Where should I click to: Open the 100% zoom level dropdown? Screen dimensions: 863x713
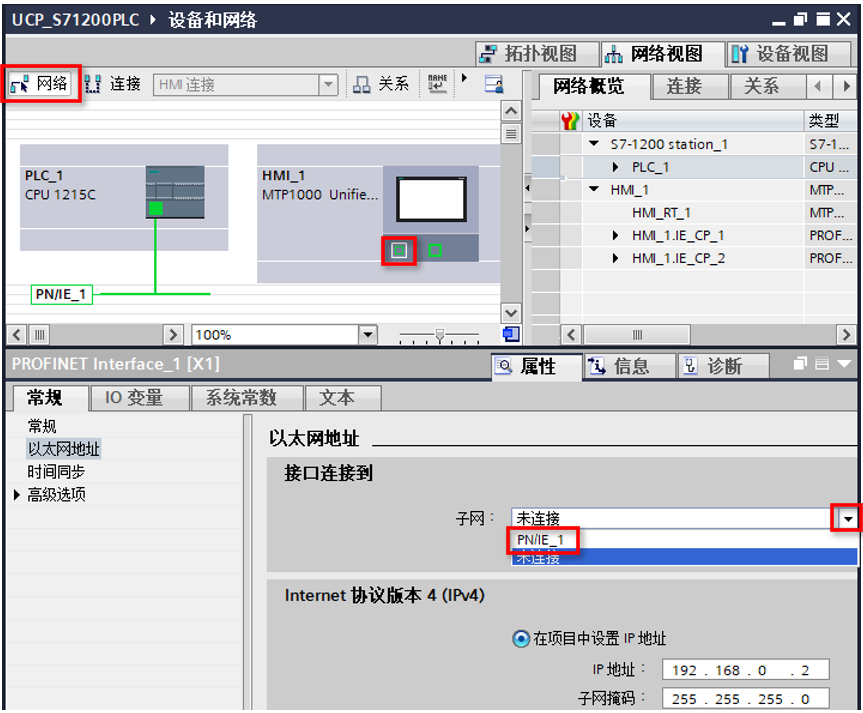point(367,334)
